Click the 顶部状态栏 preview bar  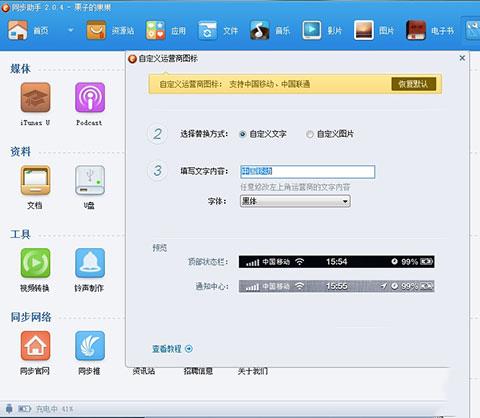[336, 262]
